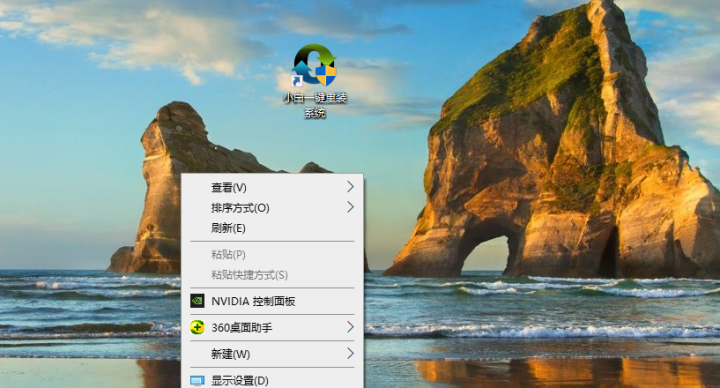Choose 新建(W) in the context menu
720x388 pixels.
pyautogui.click(x=272, y=354)
